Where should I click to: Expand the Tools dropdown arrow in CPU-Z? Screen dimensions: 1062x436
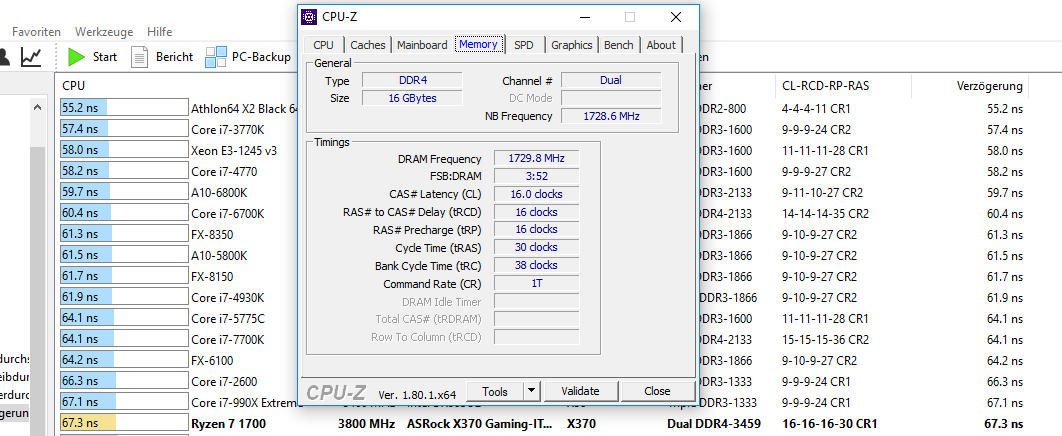[531, 391]
